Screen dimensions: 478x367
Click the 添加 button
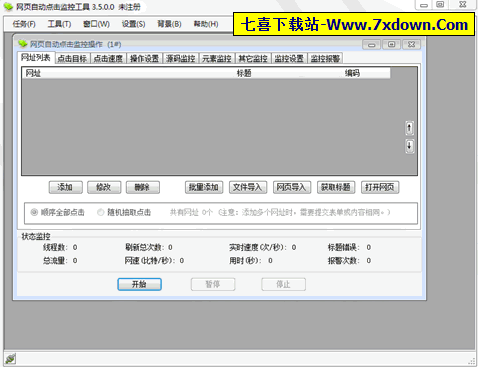click(x=65, y=187)
